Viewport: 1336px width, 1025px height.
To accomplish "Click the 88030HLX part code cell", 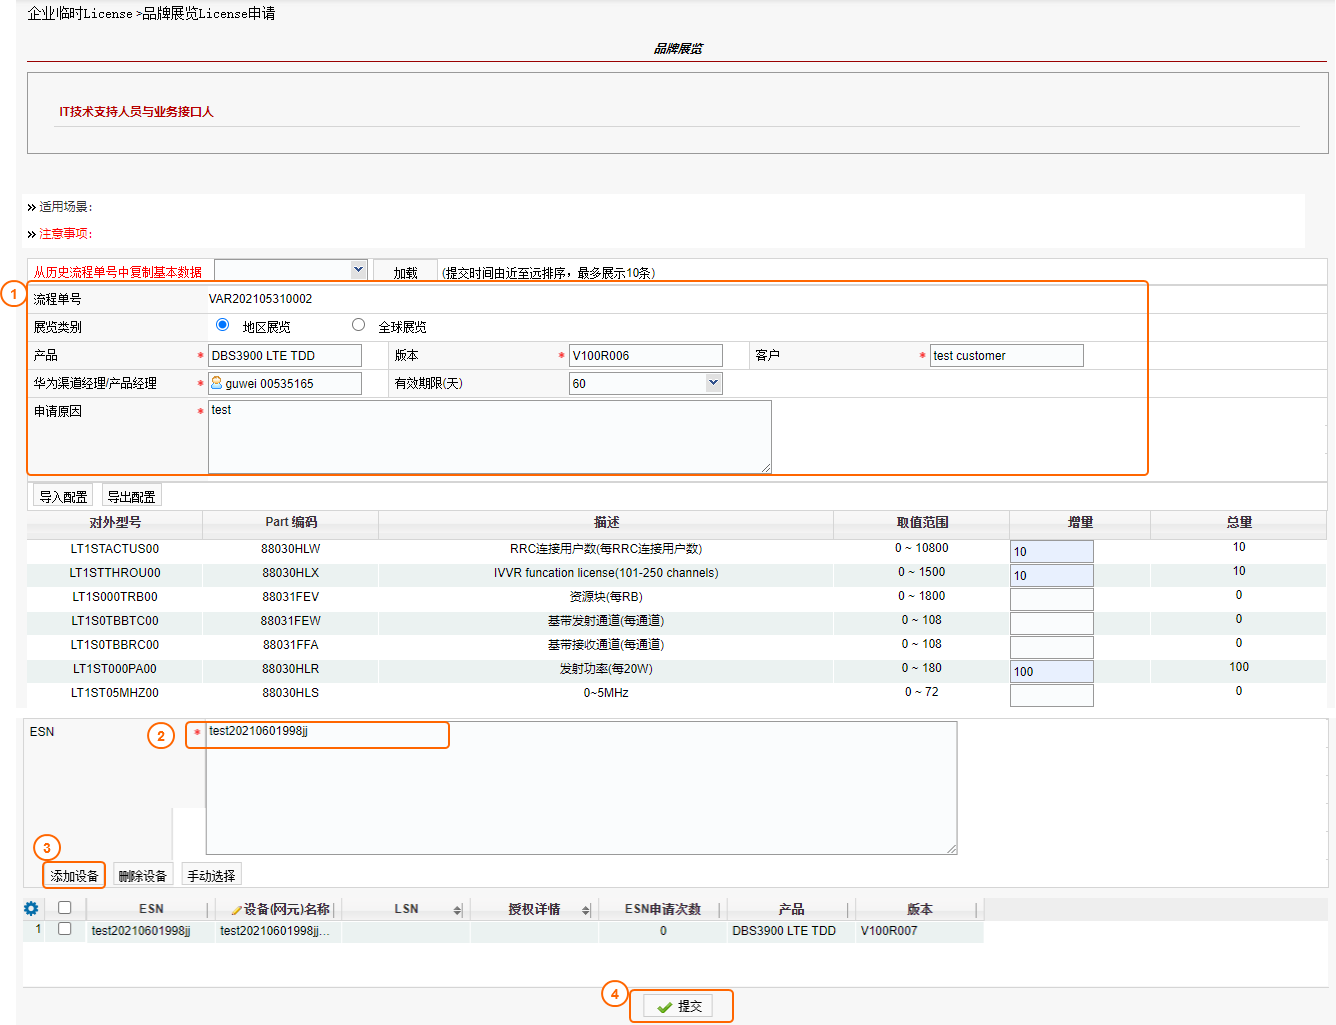I will click(x=291, y=573).
